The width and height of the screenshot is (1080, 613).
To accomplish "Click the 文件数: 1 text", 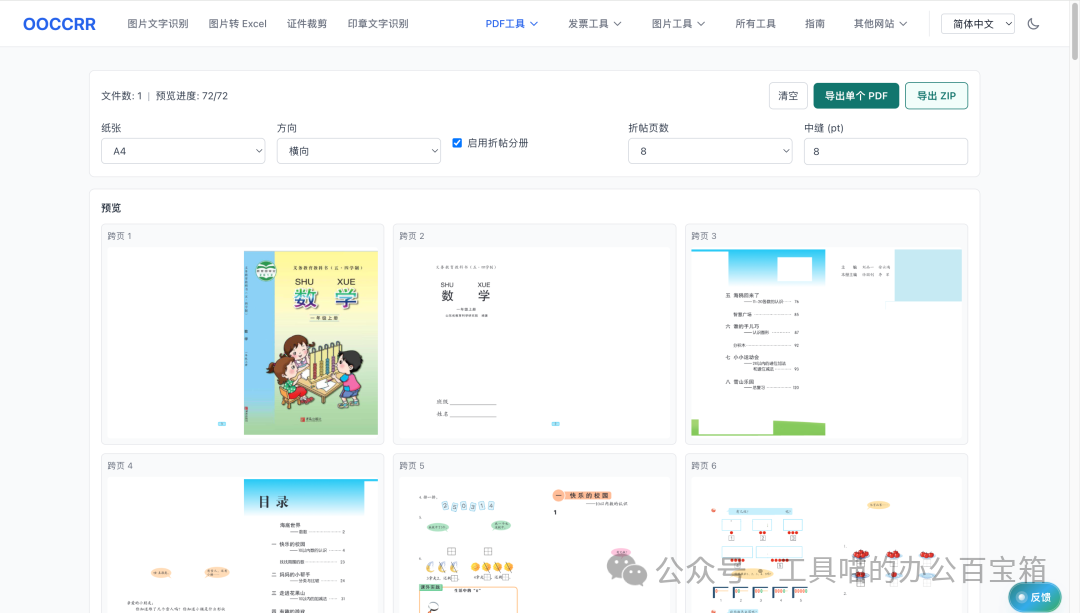I will coord(121,96).
